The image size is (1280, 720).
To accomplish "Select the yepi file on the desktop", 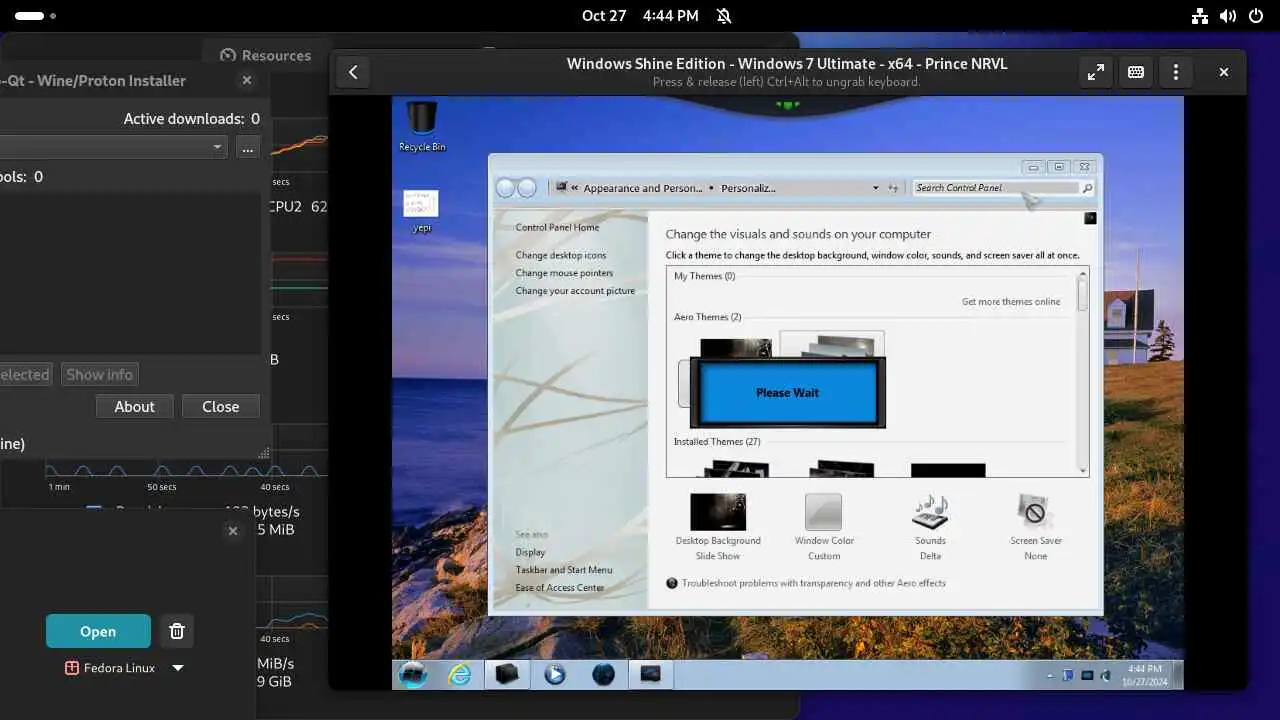I will click(421, 211).
